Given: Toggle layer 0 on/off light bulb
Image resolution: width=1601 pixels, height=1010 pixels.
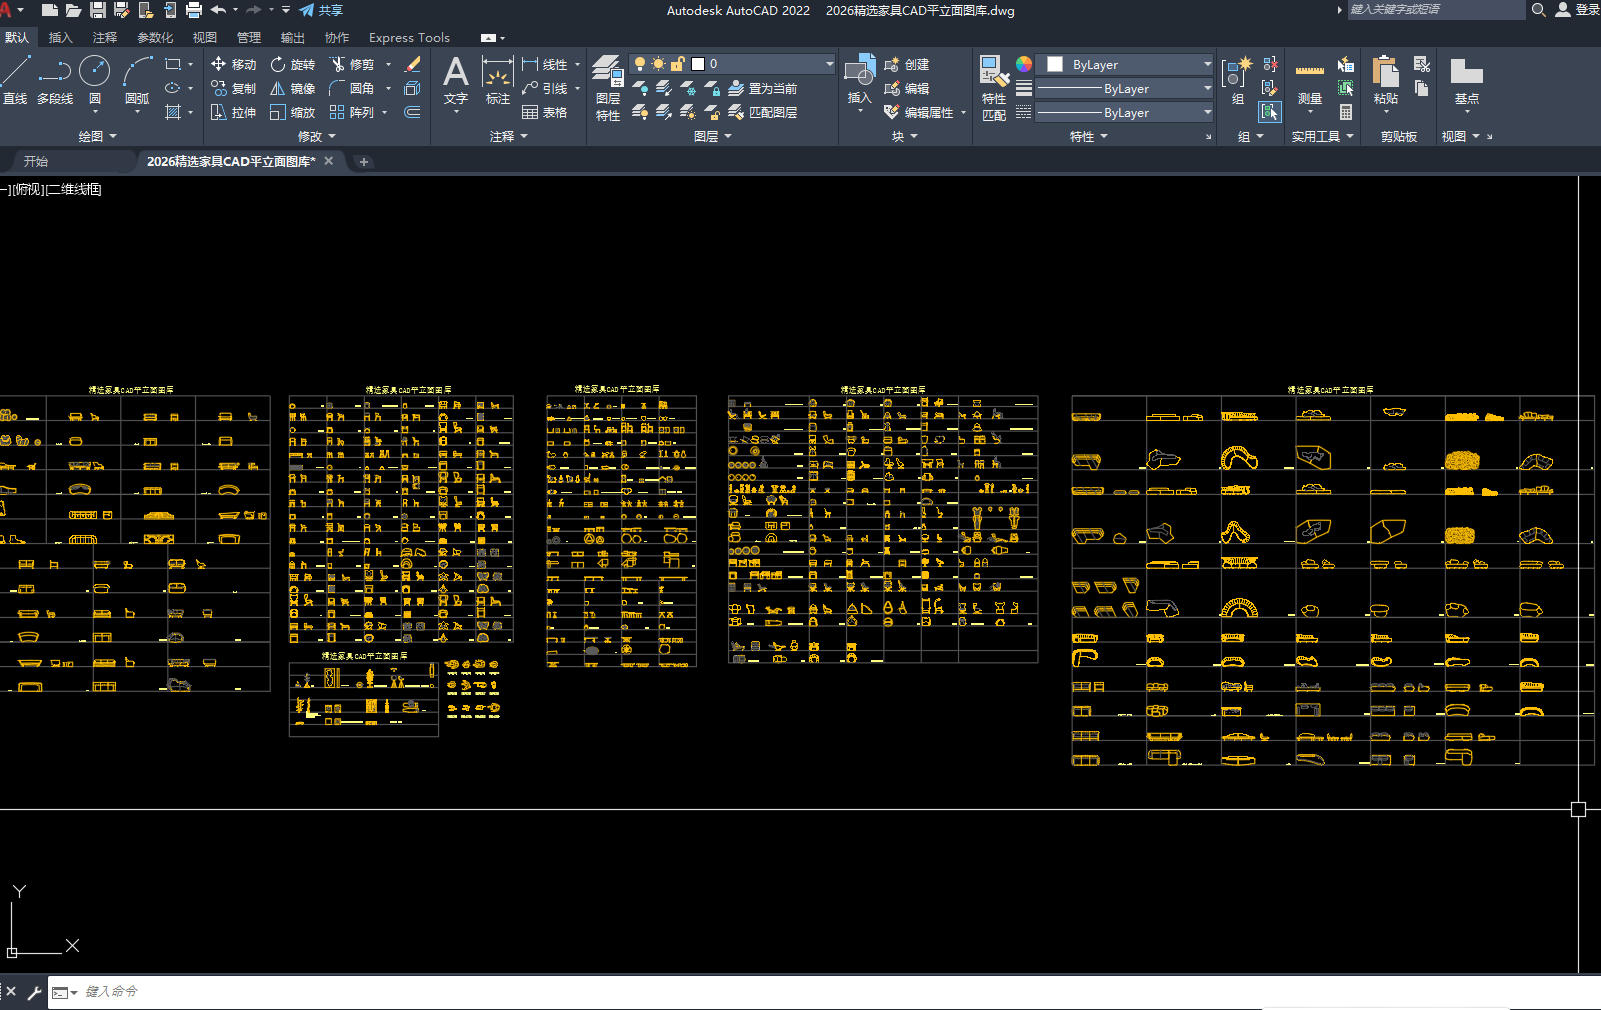Looking at the screenshot, I should coord(640,64).
